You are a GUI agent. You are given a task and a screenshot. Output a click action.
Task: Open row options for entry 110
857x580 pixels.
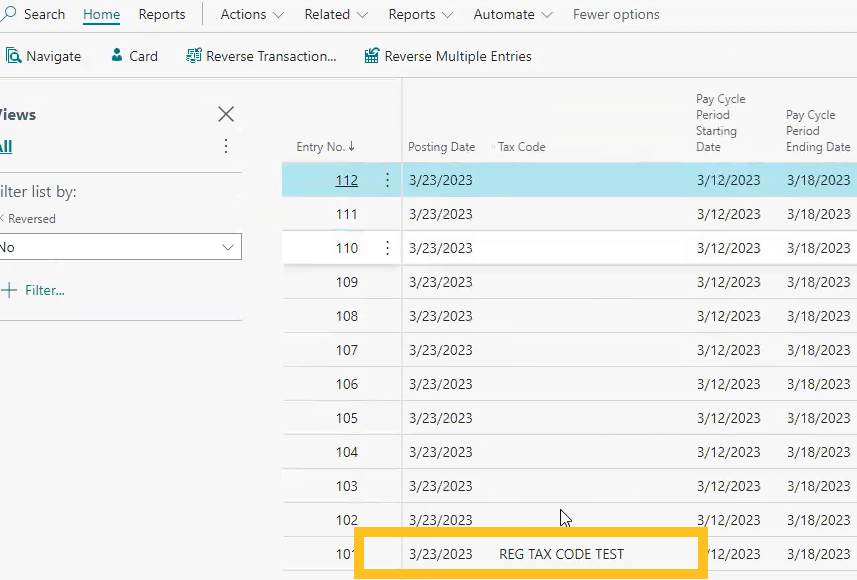[x=387, y=248]
